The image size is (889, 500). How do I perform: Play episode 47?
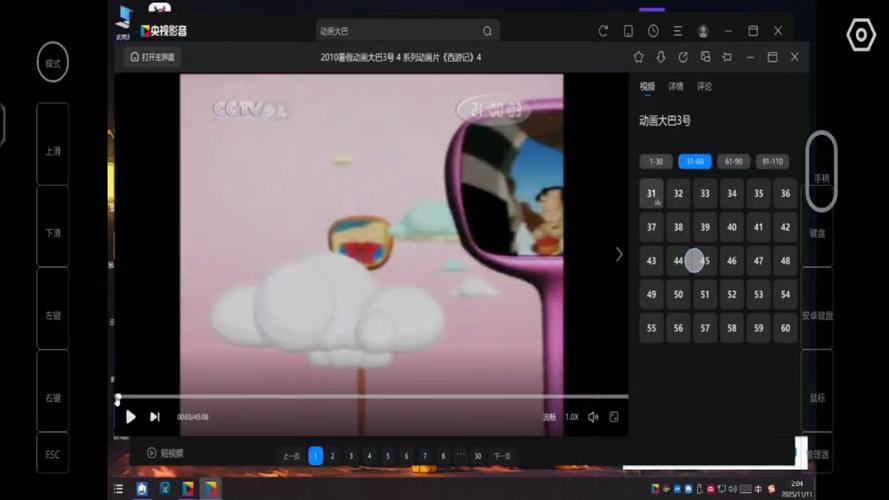click(759, 261)
